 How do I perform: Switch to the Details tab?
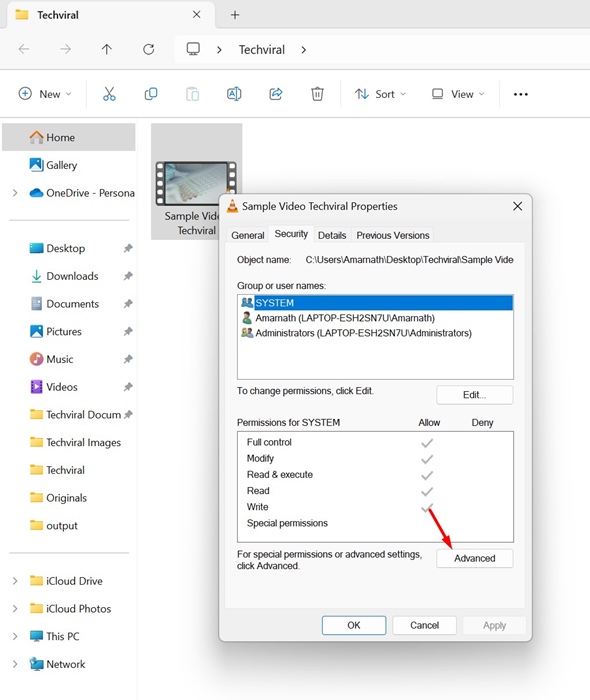332,235
